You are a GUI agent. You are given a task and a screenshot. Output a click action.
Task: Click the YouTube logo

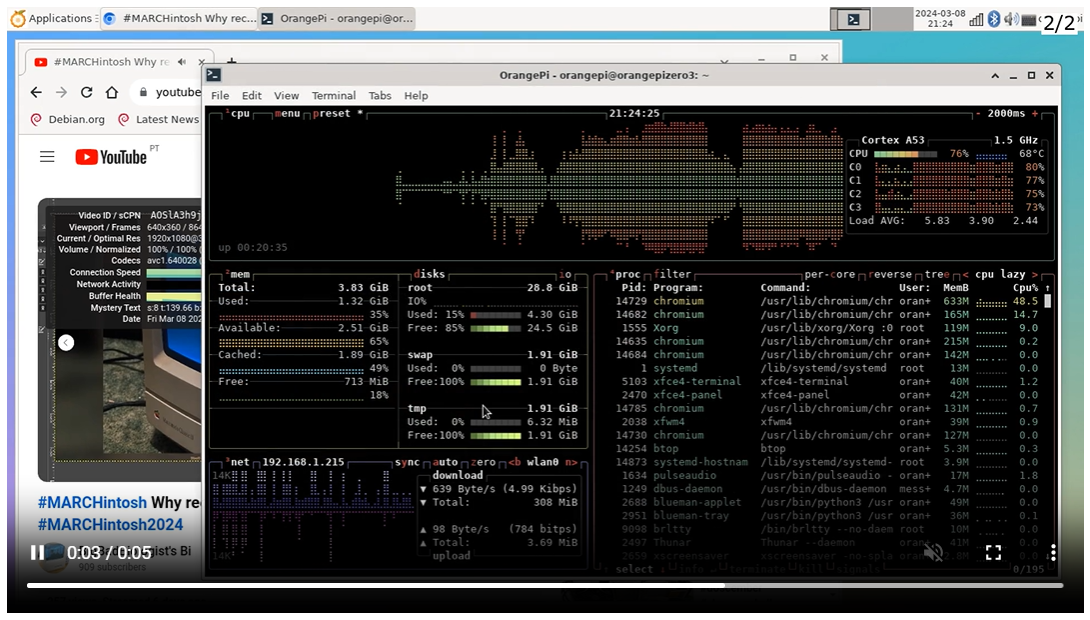pyautogui.click(x=111, y=156)
